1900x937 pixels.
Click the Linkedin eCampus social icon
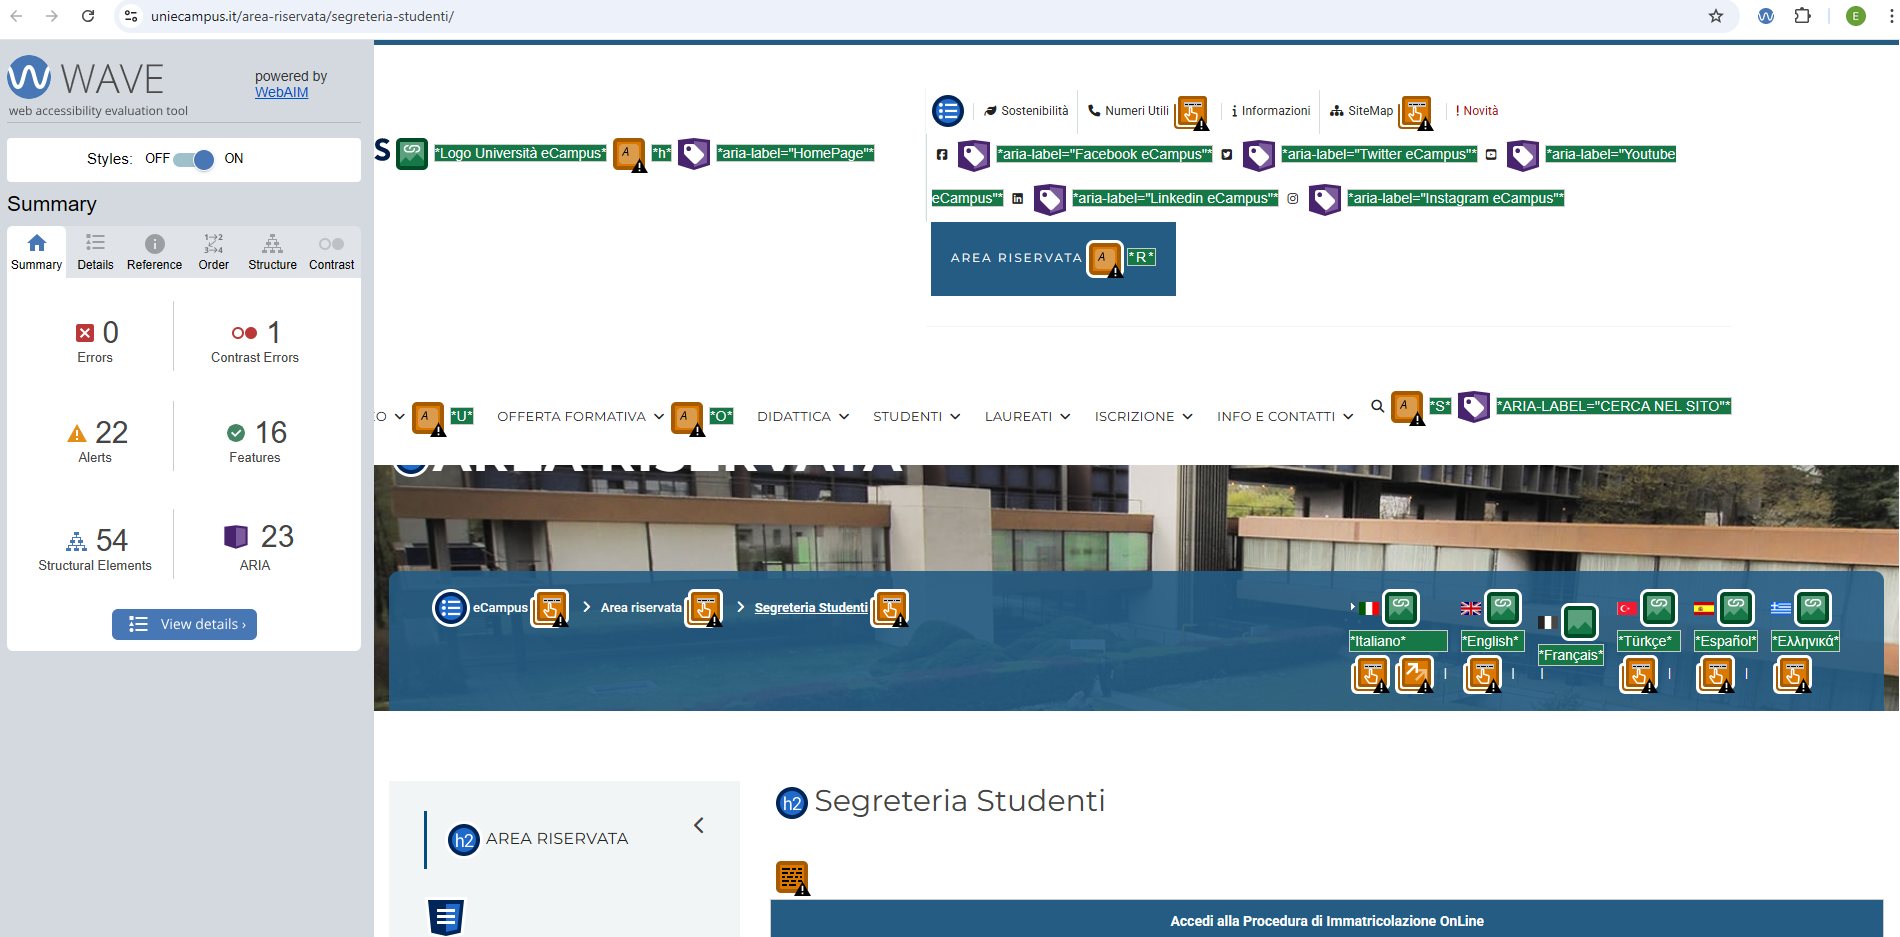[1017, 199]
